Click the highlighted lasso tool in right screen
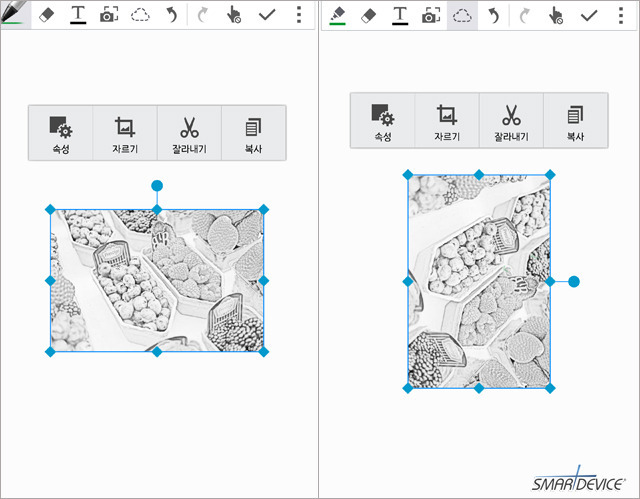Image resolution: width=640 pixels, height=499 pixels. click(x=462, y=16)
